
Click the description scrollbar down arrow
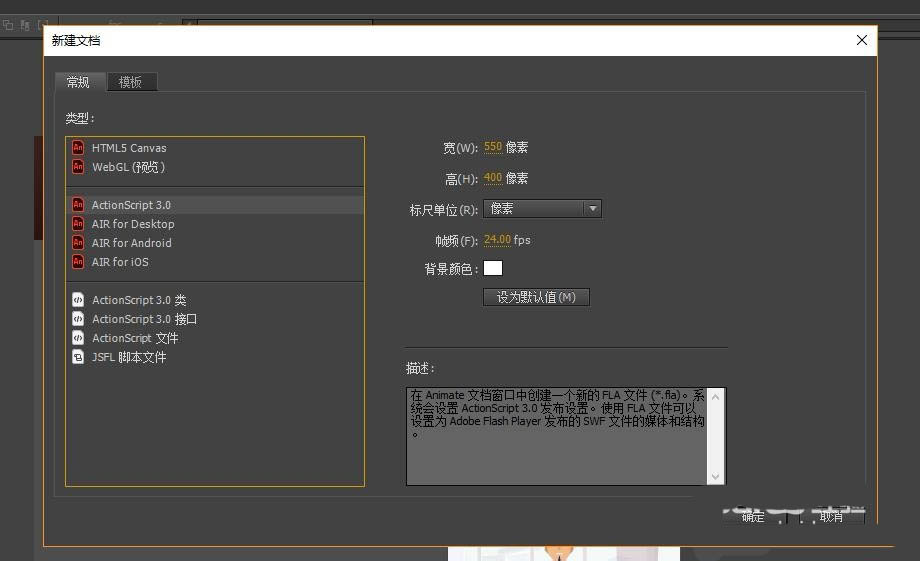click(x=715, y=476)
